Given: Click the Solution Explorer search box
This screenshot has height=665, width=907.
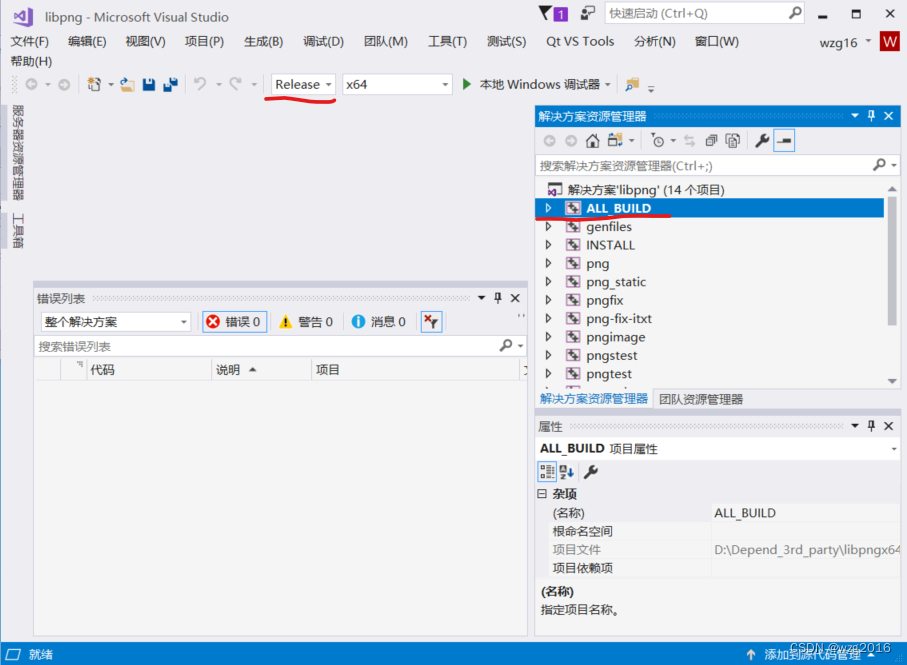Looking at the screenshot, I should (700, 164).
